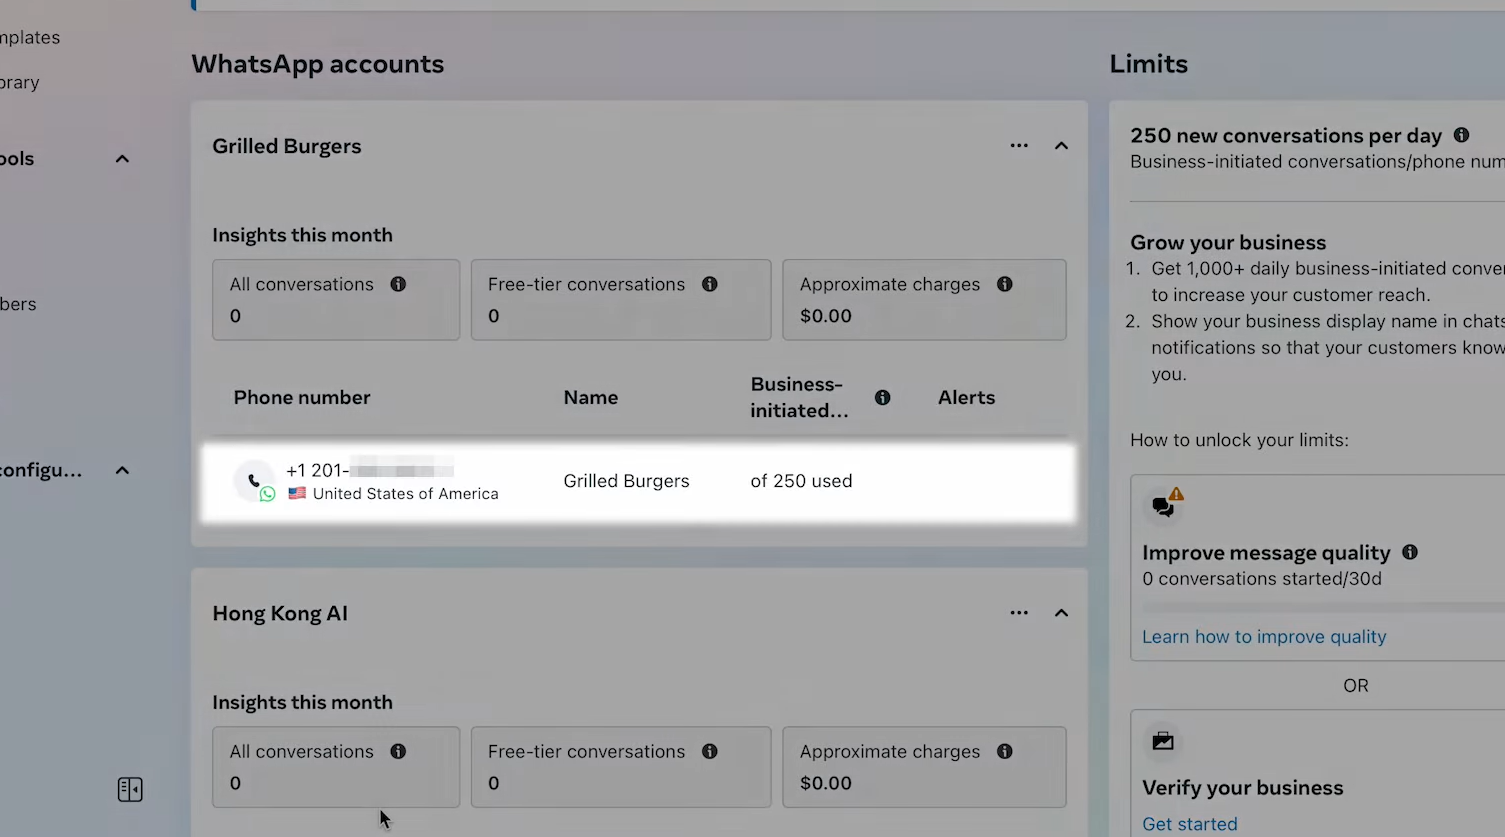Click the info icon beside Grilled Burgers Approximate charges
Screen dimensions: 1505x837
coord(1005,284)
